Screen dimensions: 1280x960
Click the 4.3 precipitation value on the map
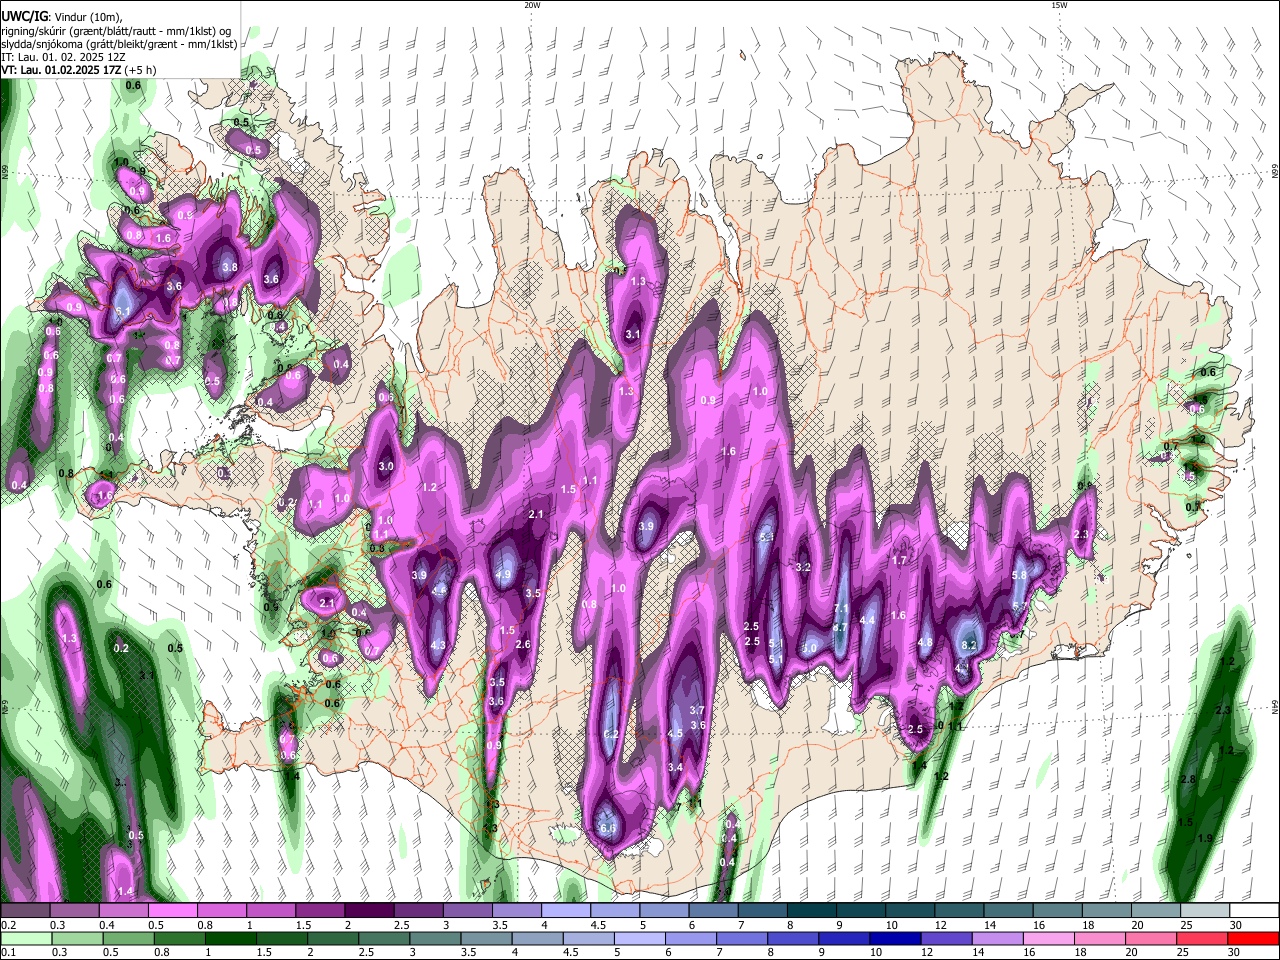tap(438, 645)
